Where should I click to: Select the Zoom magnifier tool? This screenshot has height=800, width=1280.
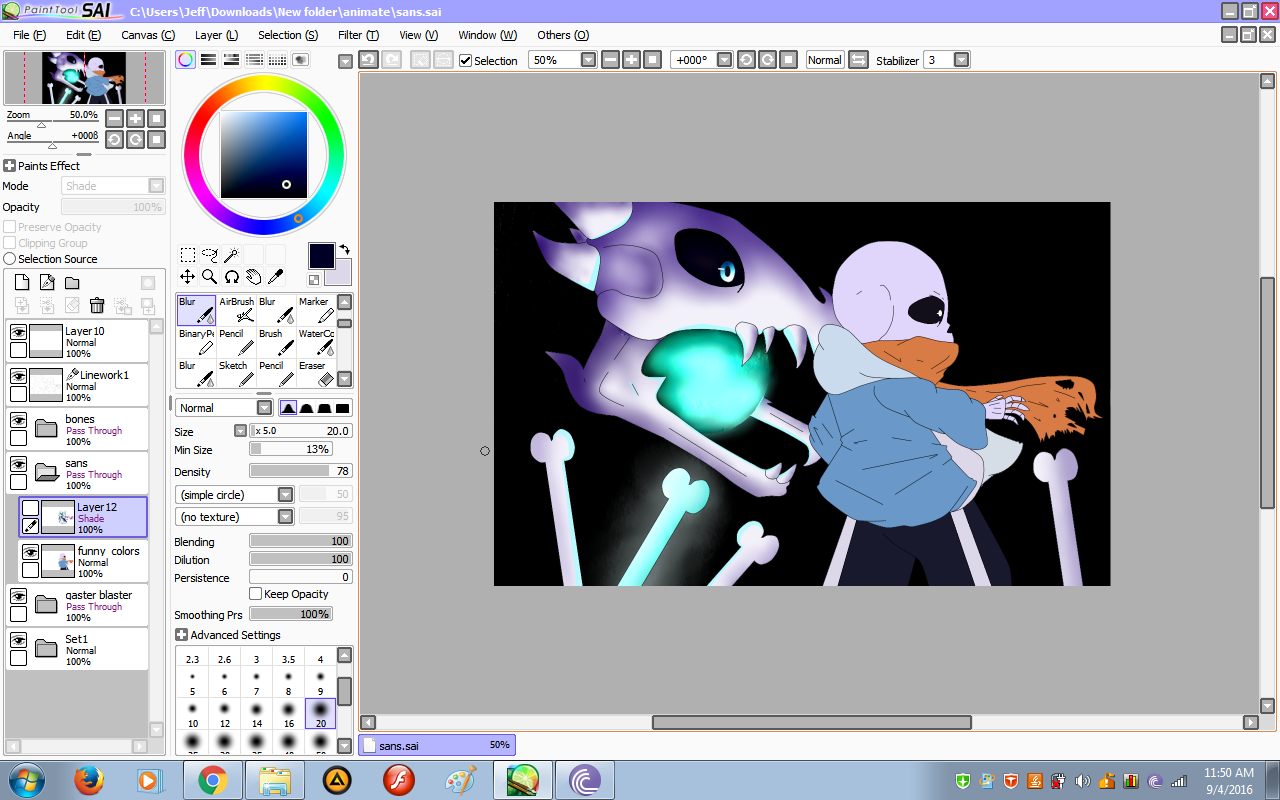pos(210,277)
